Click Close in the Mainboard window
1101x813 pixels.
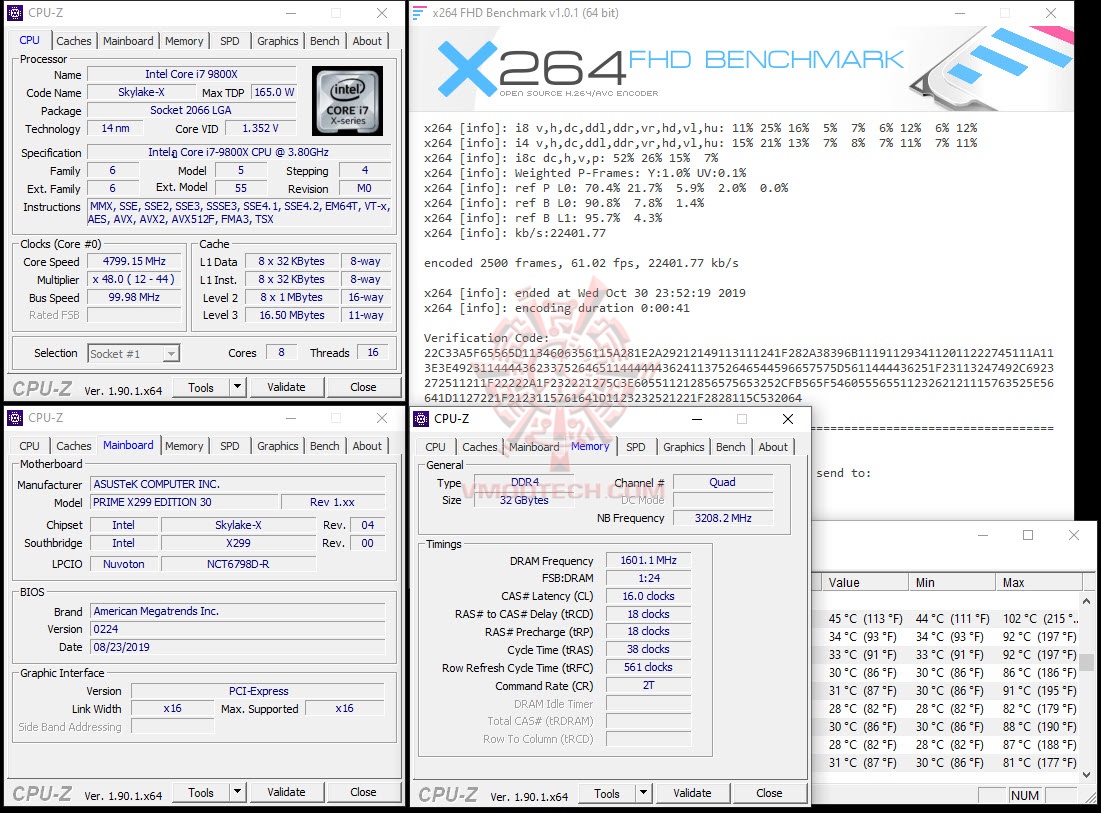(x=363, y=792)
